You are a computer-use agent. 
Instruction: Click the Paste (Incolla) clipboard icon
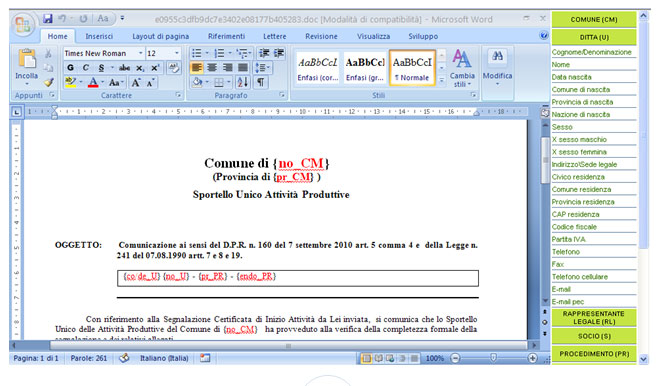tap(27, 59)
